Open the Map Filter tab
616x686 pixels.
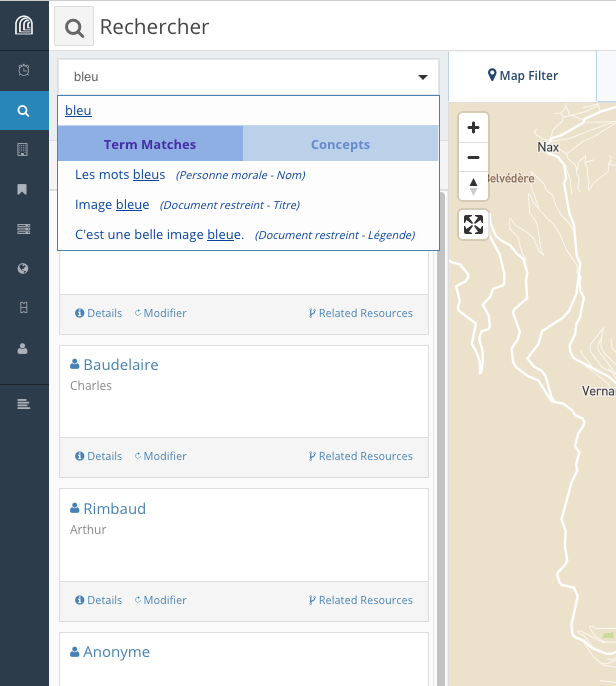click(x=522, y=76)
